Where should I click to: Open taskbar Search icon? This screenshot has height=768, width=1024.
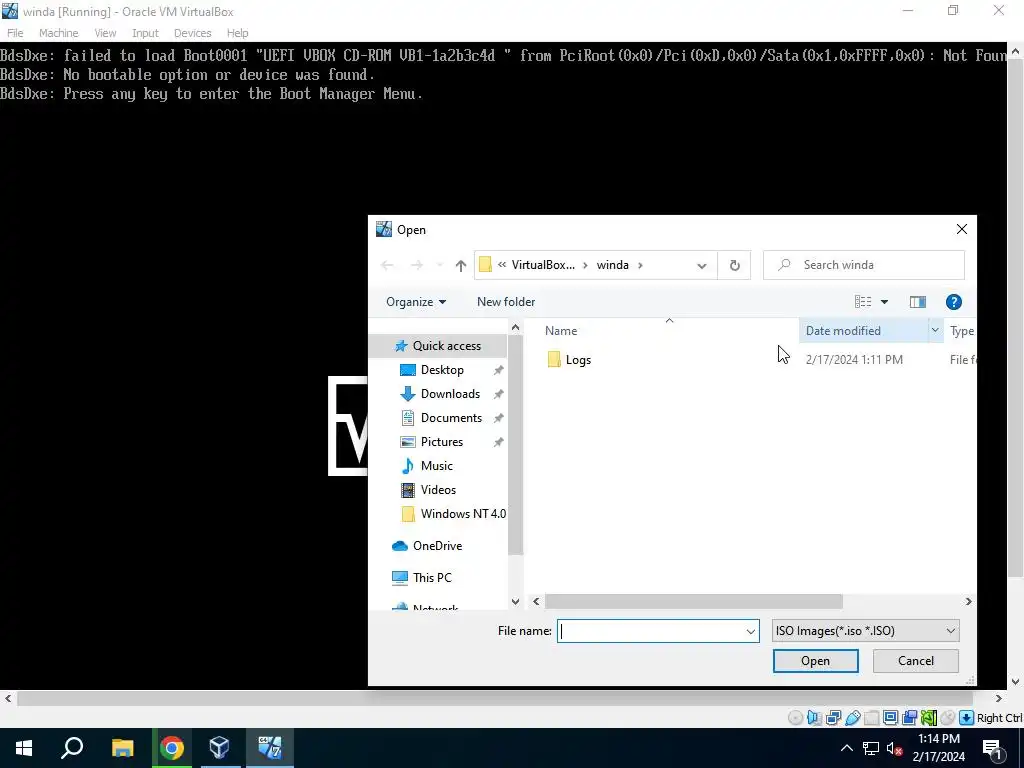(x=72, y=748)
